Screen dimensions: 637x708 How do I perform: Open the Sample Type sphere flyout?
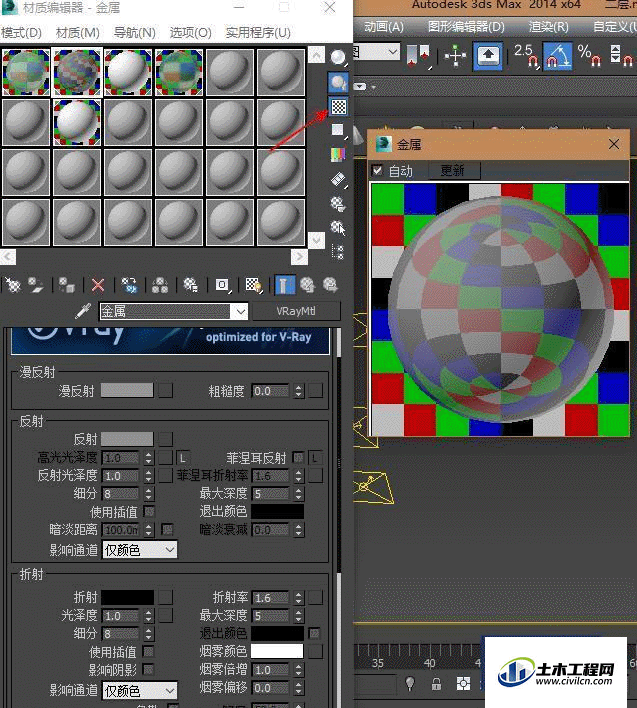pyautogui.click(x=338, y=58)
